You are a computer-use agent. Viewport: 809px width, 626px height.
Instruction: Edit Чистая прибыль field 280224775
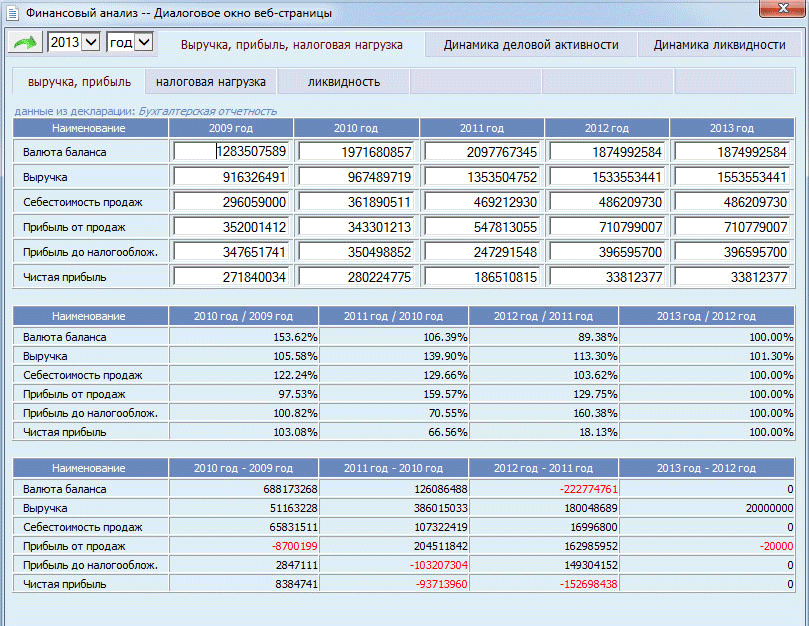coord(356,277)
